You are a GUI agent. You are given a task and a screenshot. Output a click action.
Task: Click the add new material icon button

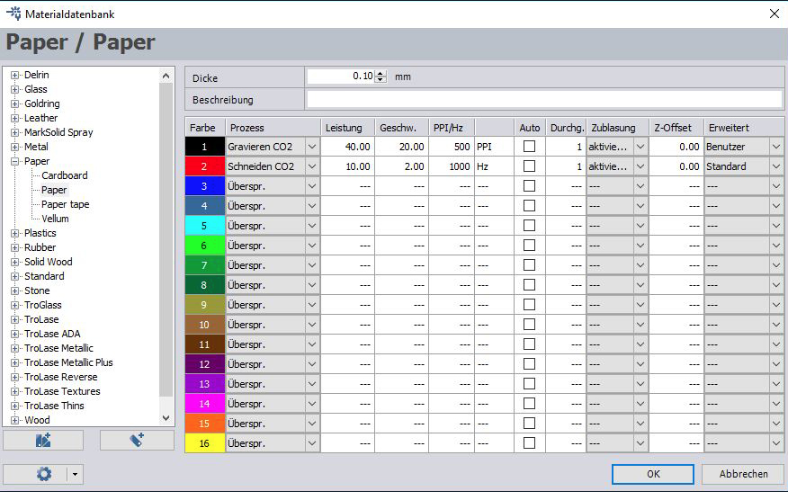[136, 440]
